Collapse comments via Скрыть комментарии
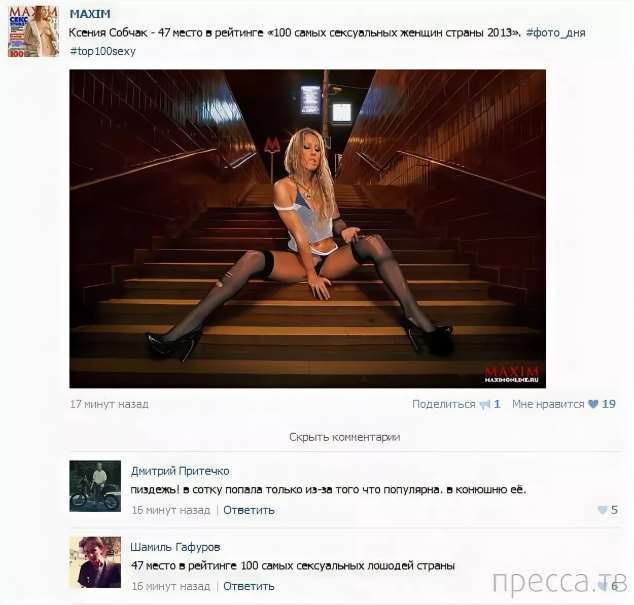The height and width of the screenshot is (605, 634). [x=344, y=437]
